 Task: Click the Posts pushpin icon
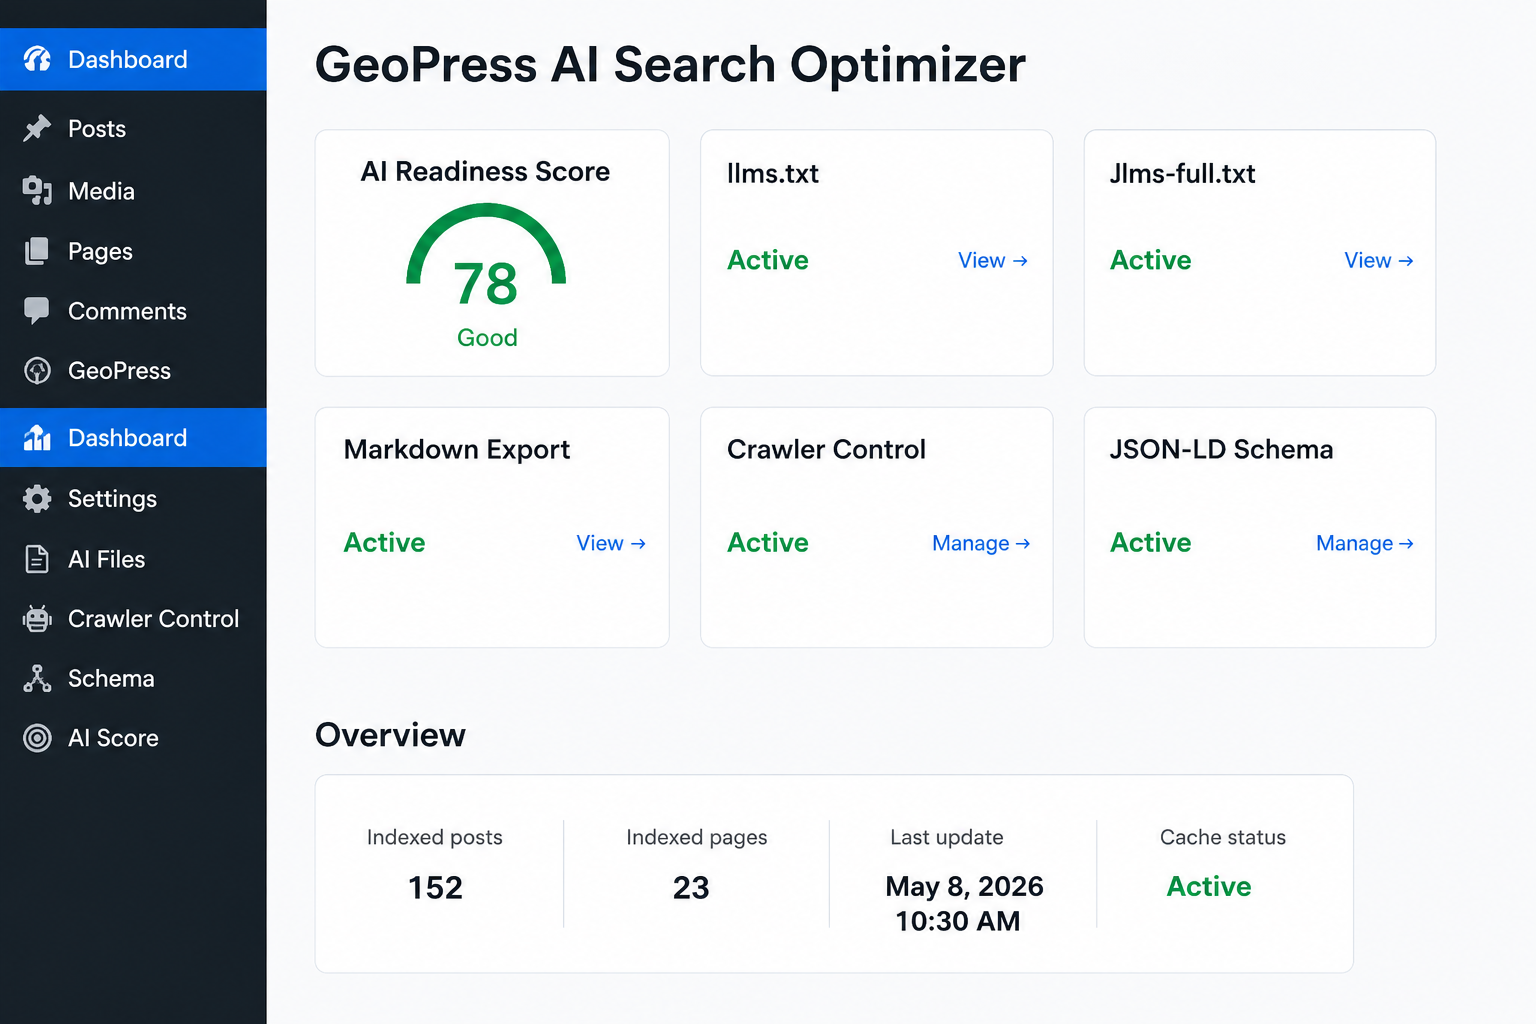pyautogui.click(x=37, y=128)
